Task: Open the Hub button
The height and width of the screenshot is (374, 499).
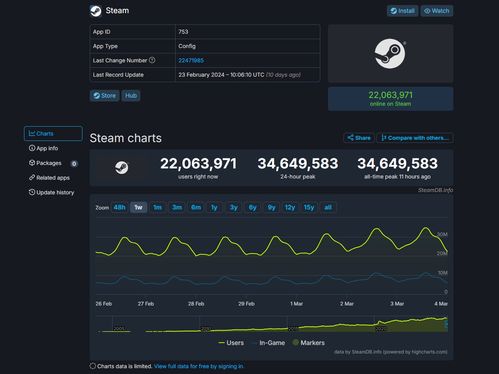Action: point(131,96)
